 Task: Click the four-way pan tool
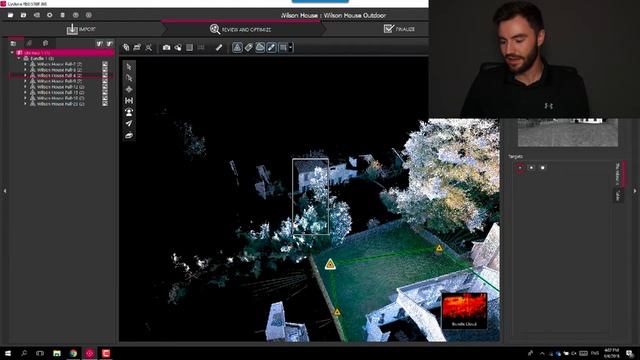129,89
